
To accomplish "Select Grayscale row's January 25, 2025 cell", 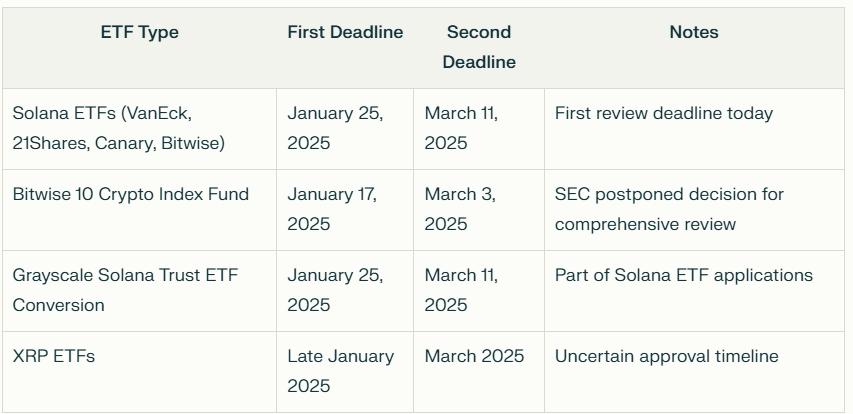I will [x=335, y=290].
